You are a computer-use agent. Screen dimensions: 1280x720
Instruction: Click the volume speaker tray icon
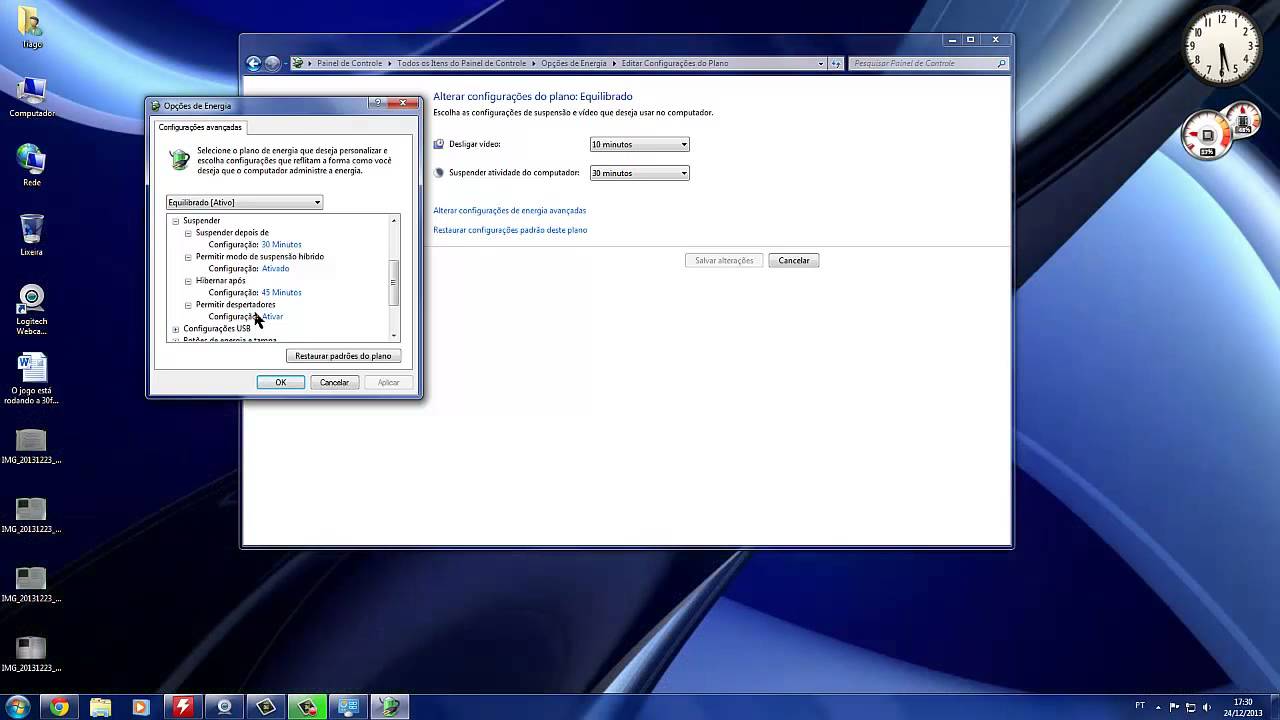1206,707
